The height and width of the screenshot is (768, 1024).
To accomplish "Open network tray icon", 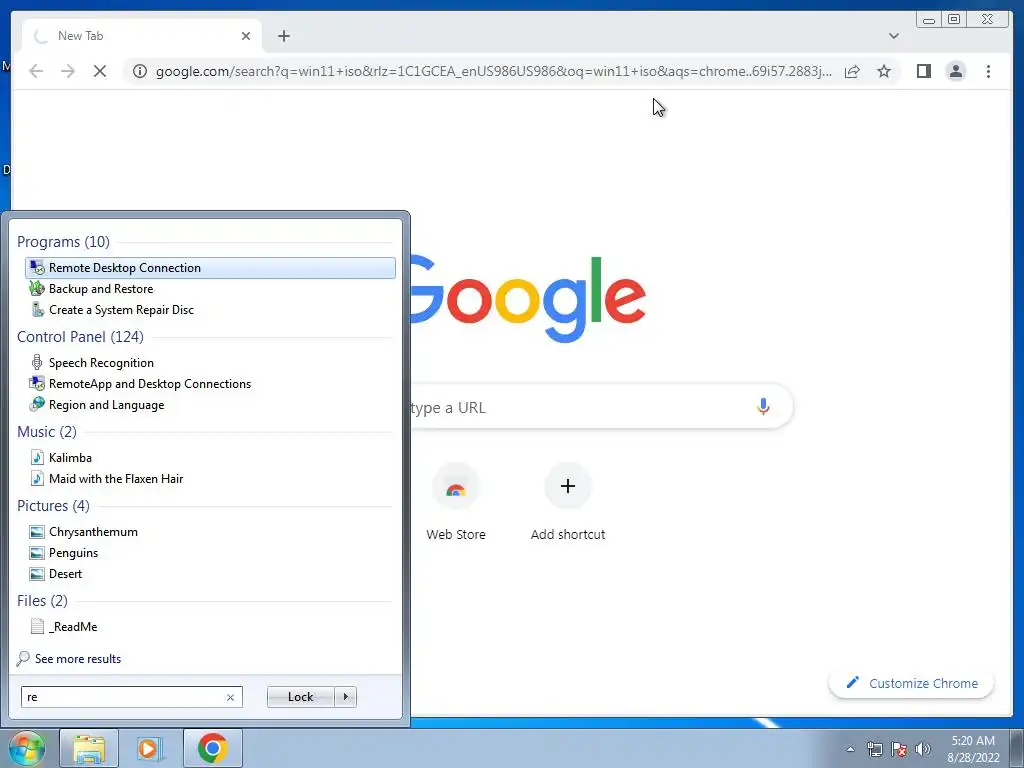I will (x=874, y=749).
